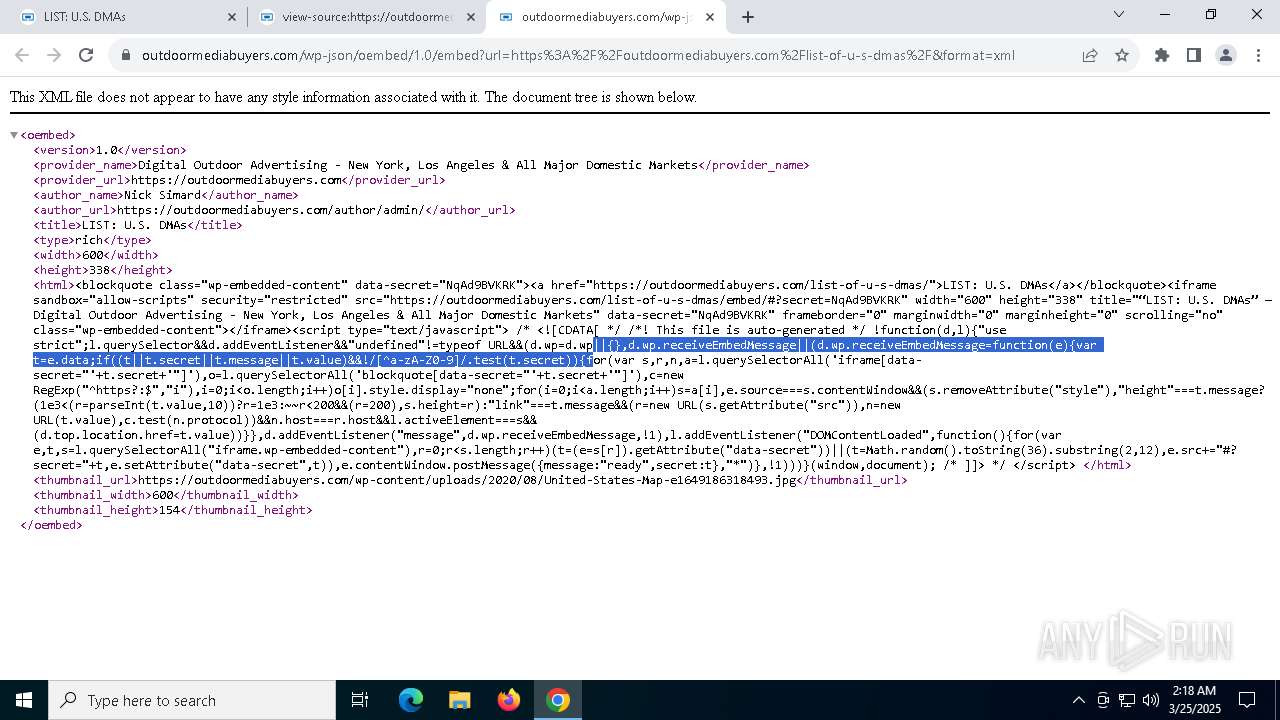The height and width of the screenshot is (720, 1280).
Task: Reload the current page
Action: click(86, 55)
